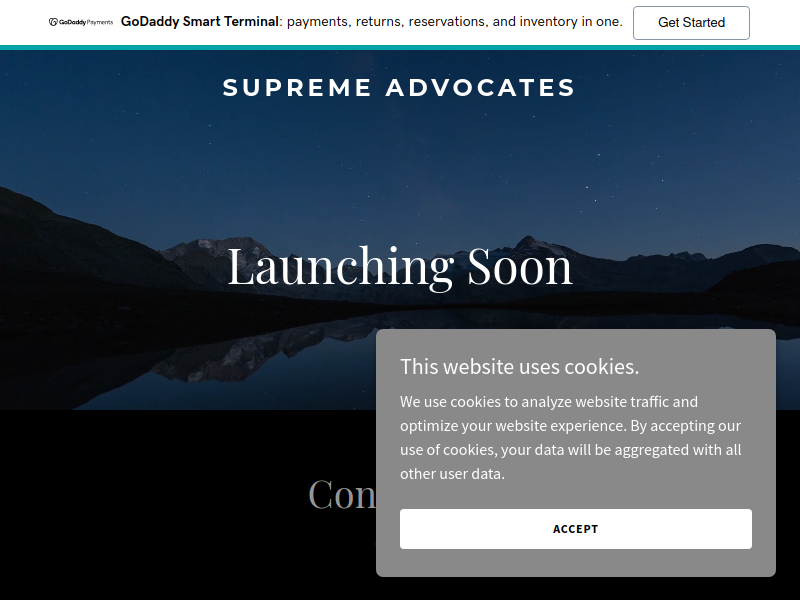Click "This website uses cookies." heading

[519, 367]
